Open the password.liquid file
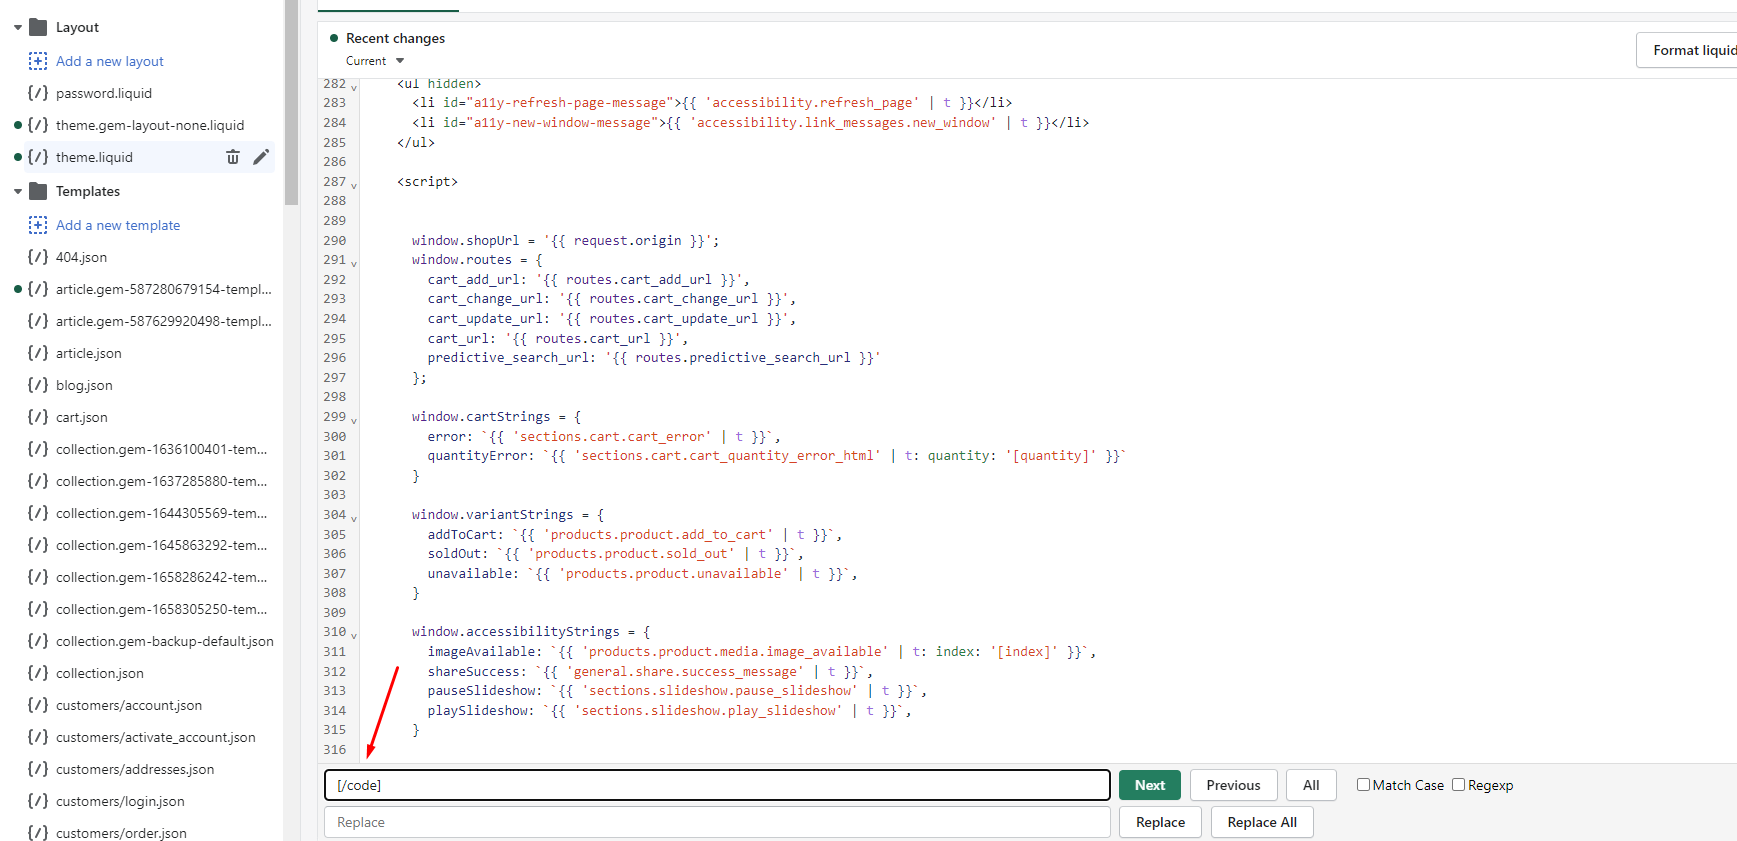Viewport: 1737px width, 841px height. tap(104, 93)
